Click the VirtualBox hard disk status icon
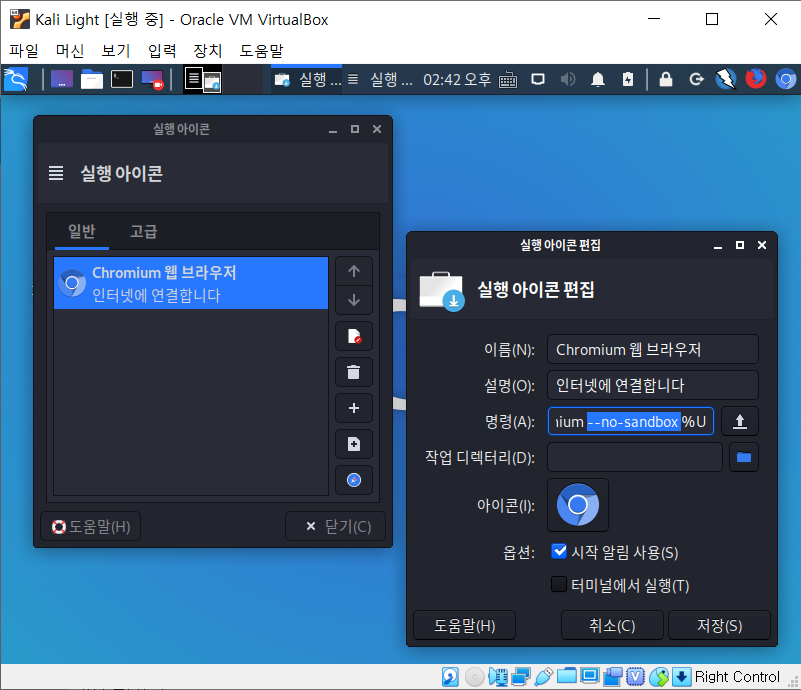 coord(450,677)
